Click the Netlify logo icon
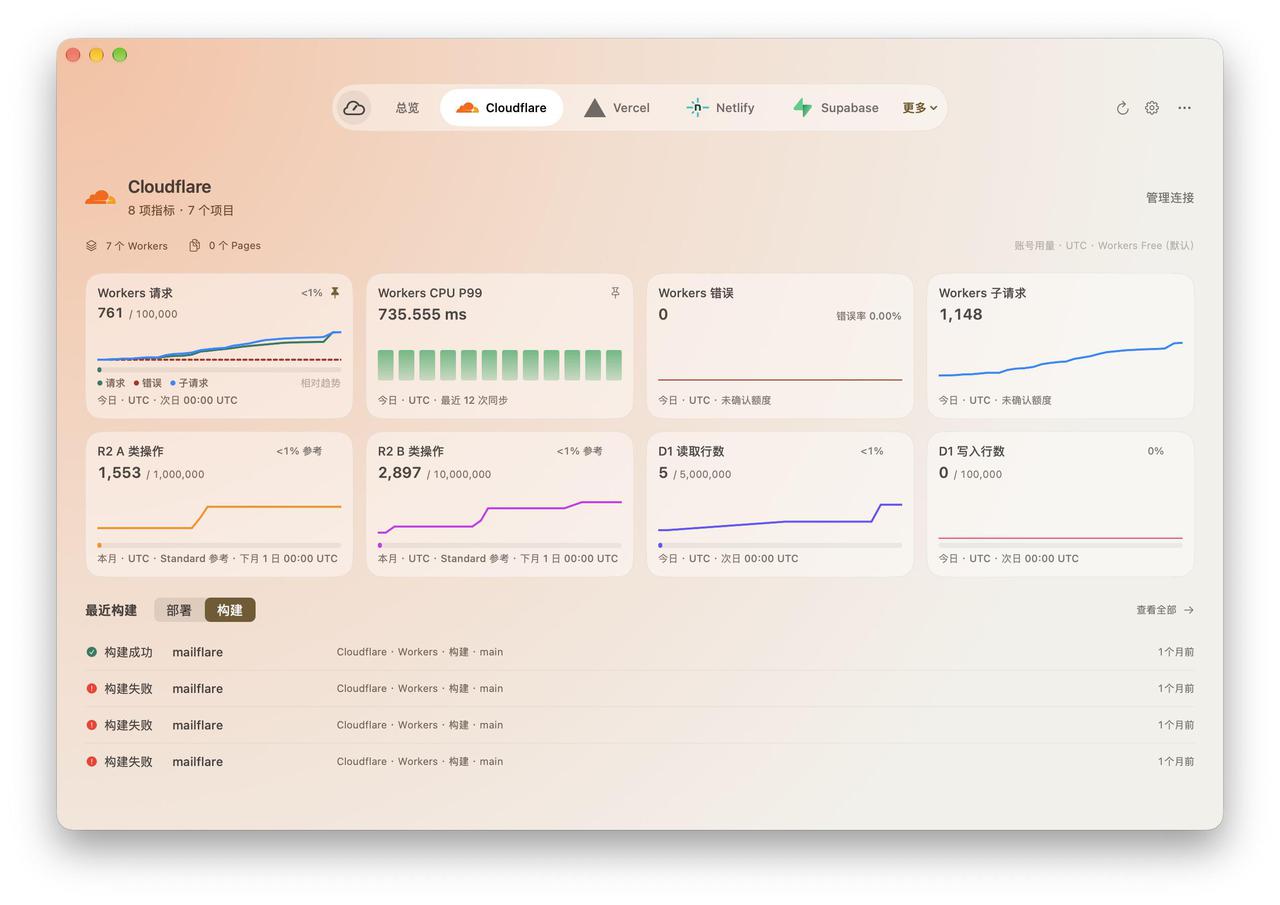The image size is (1280, 905). pyautogui.click(x=697, y=108)
